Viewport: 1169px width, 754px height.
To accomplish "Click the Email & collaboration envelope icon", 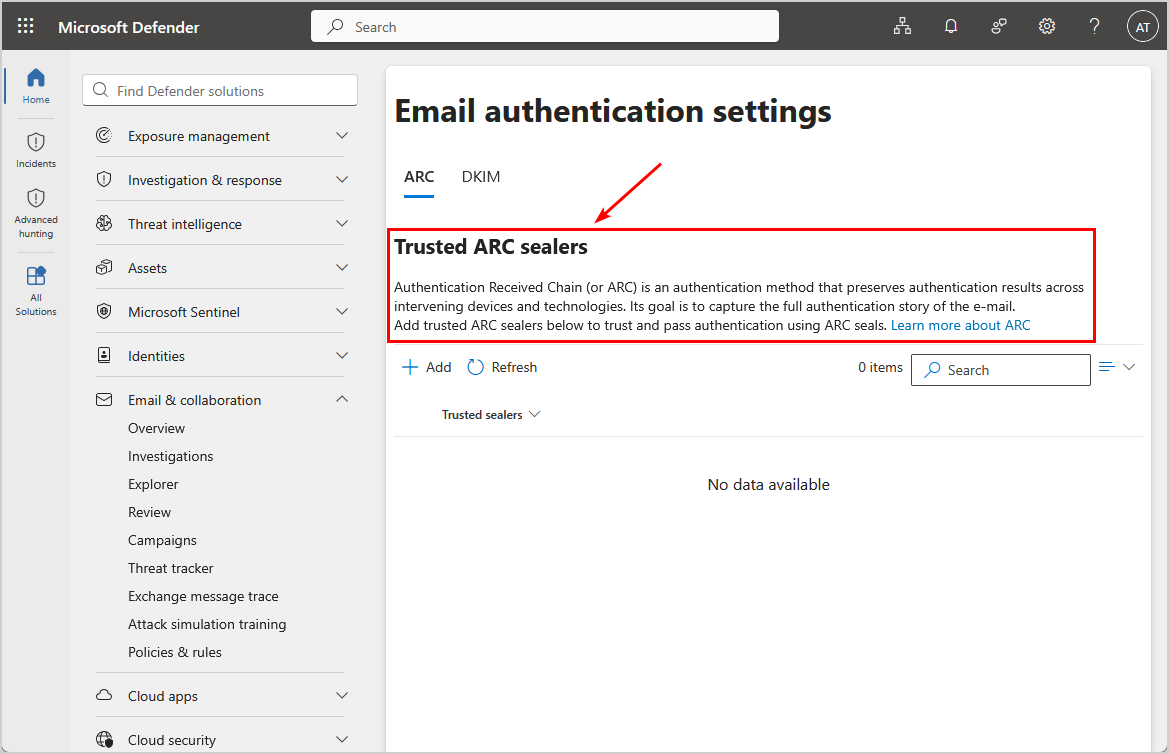I will pyautogui.click(x=104, y=400).
